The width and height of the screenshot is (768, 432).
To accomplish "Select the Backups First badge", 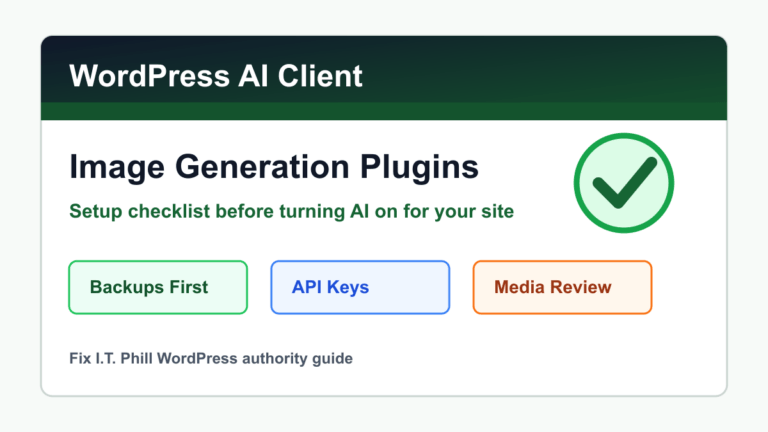I will [158, 287].
